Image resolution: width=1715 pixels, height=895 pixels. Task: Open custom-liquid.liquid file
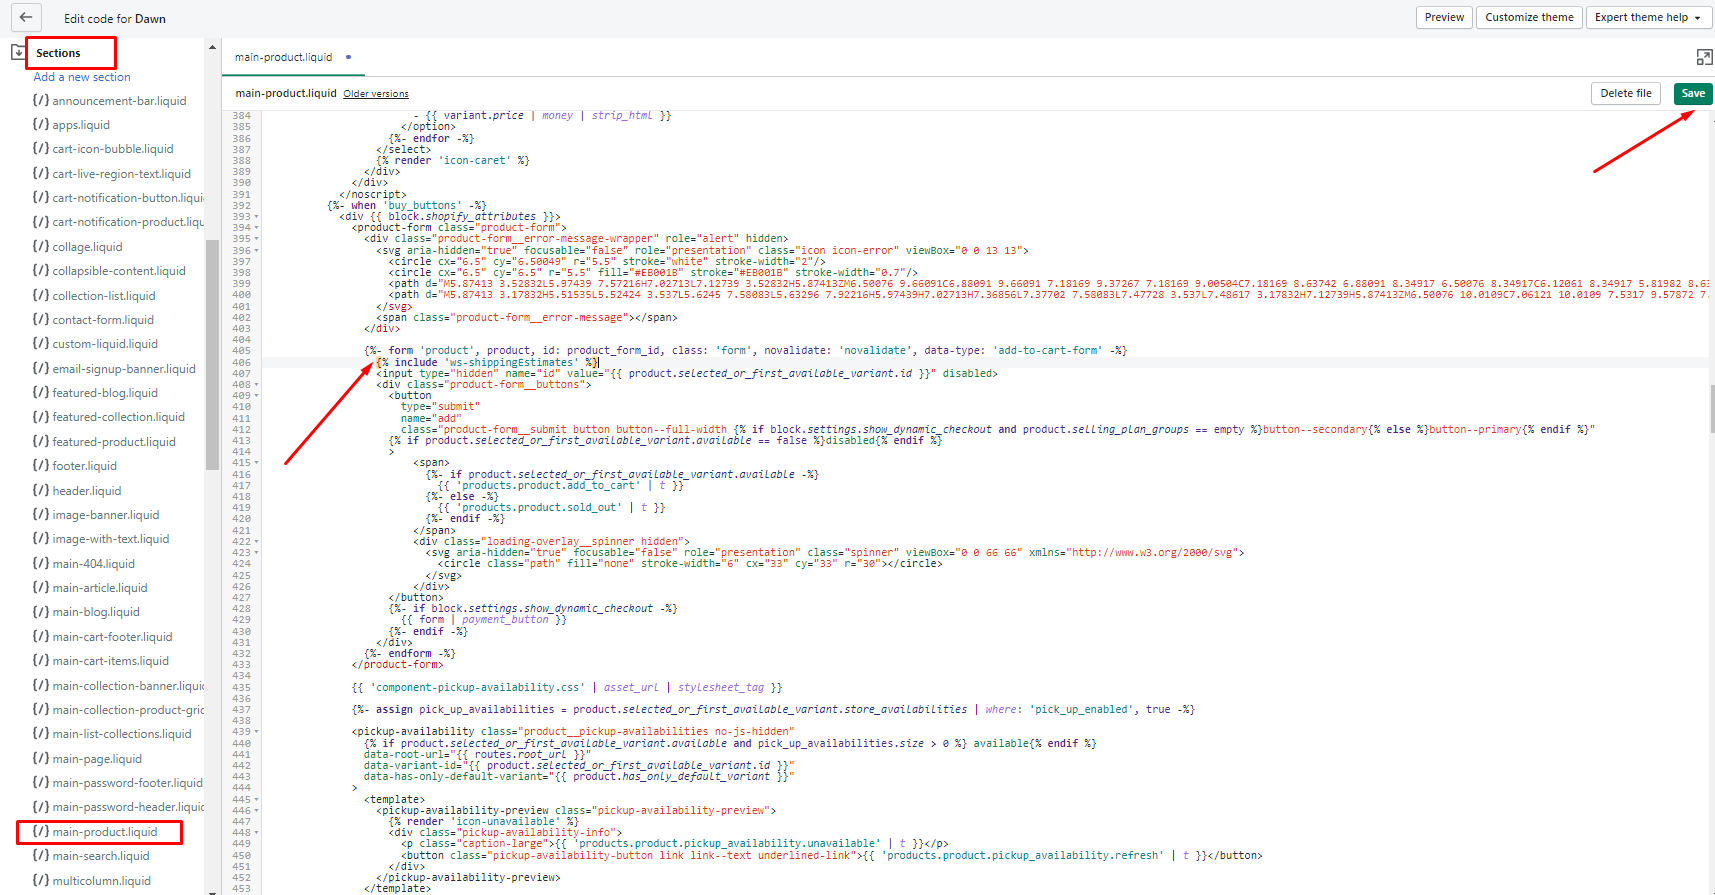point(105,344)
